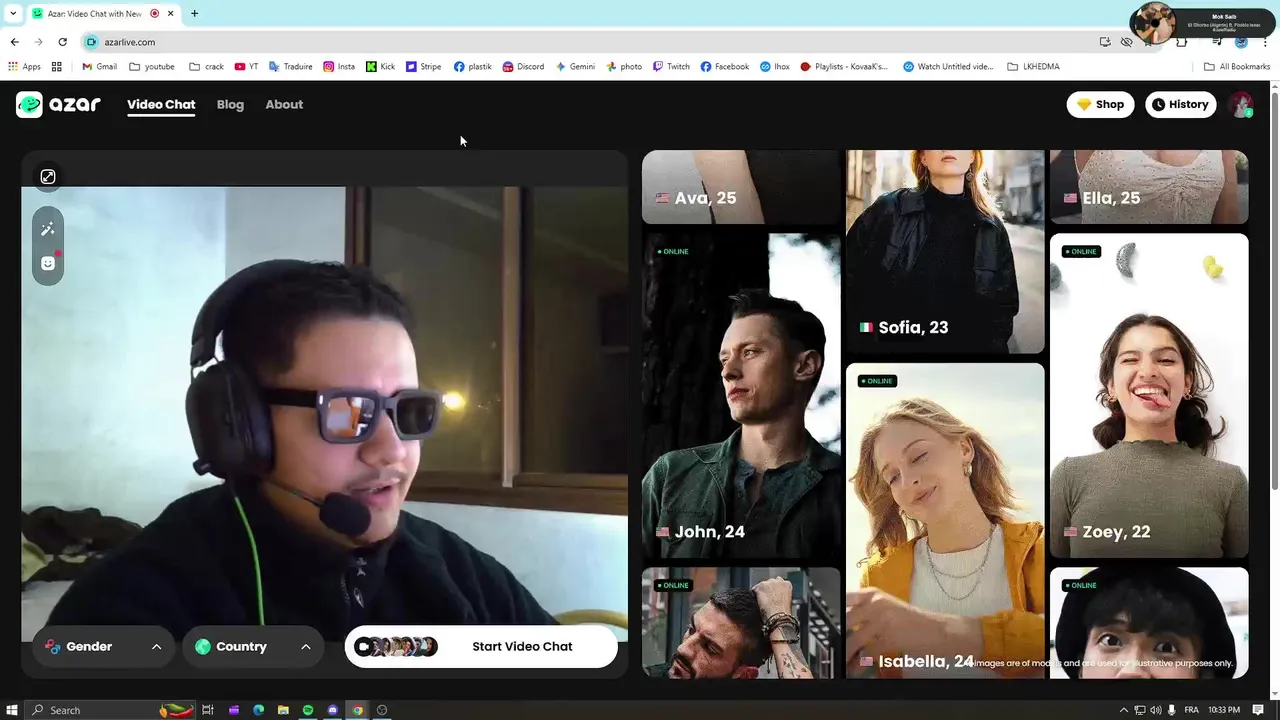Go to the About page
Image resolution: width=1280 pixels, height=720 pixels.
[x=284, y=104]
